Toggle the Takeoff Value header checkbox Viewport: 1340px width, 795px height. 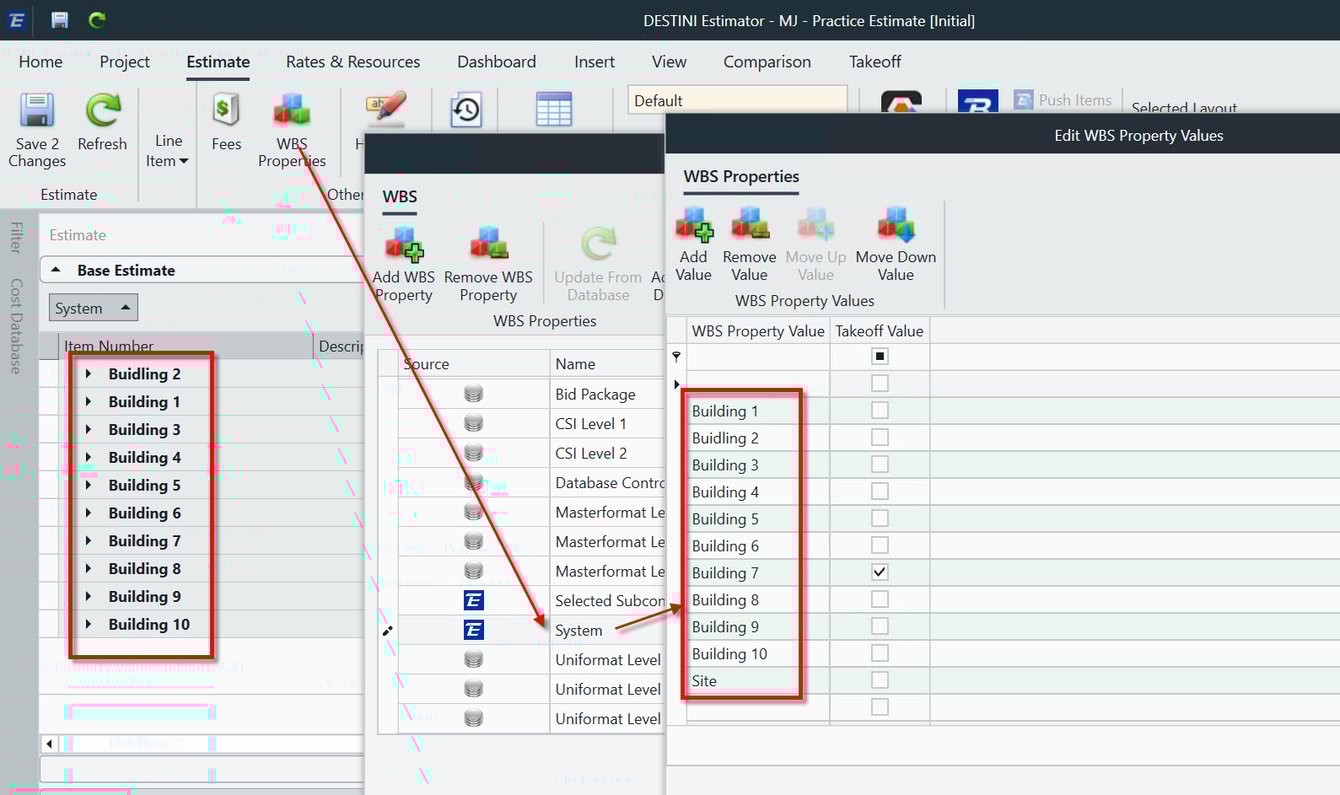click(x=880, y=356)
